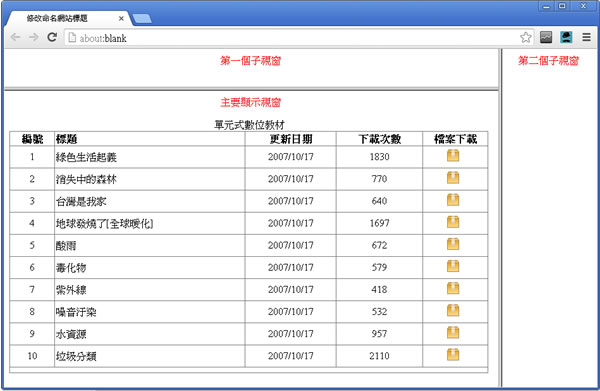The width and height of the screenshot is (600, 391).
Task: Click the title 綠色生活起義
Action: coord(86,157)
